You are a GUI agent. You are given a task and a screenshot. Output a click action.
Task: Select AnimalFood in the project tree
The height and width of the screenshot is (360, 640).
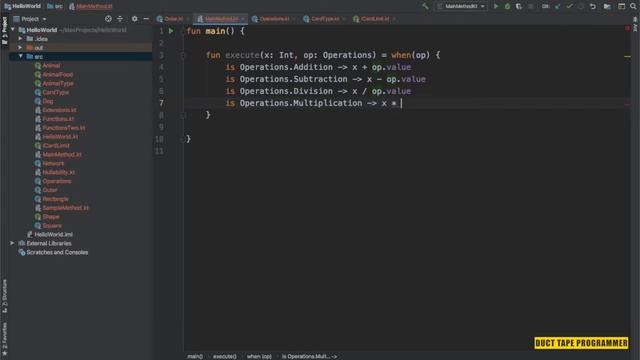[58, 74]
